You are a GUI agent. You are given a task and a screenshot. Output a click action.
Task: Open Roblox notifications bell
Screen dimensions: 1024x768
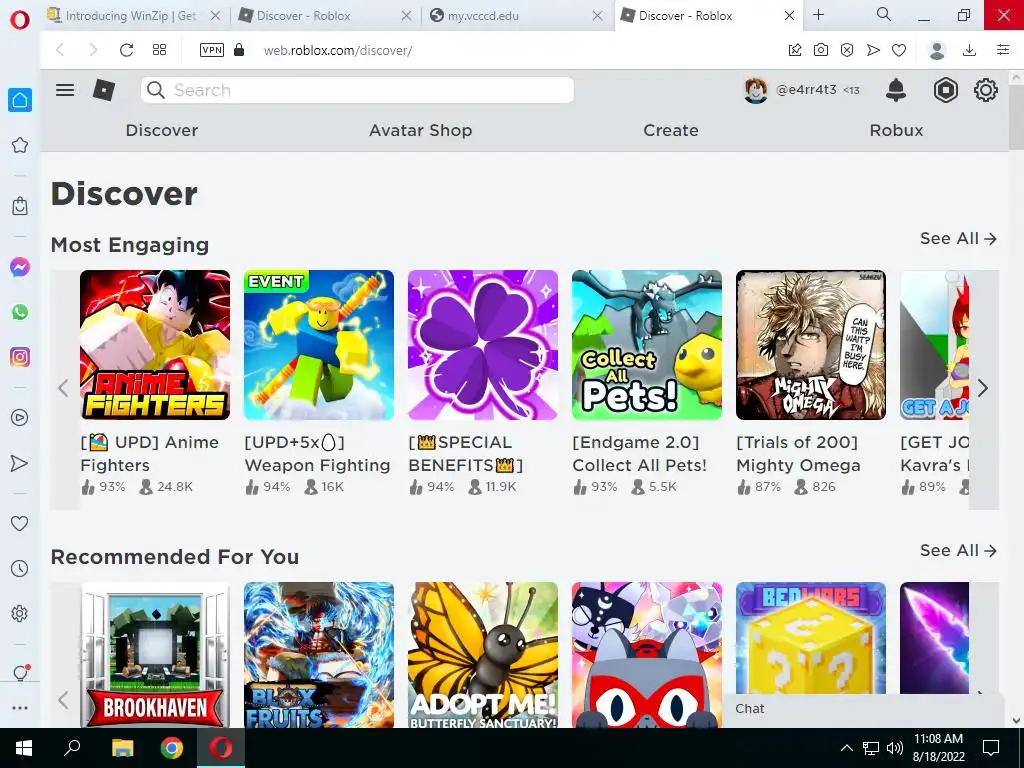tap(895, 90)
